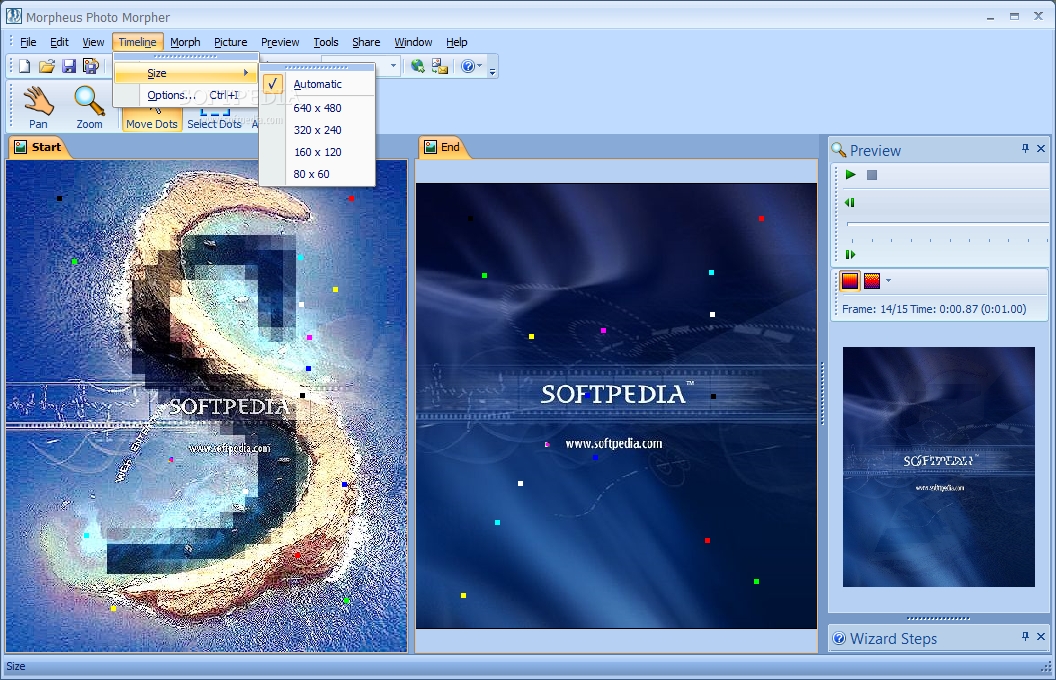Open the Window menu
Screen dimensions: 1056x680
414,42
